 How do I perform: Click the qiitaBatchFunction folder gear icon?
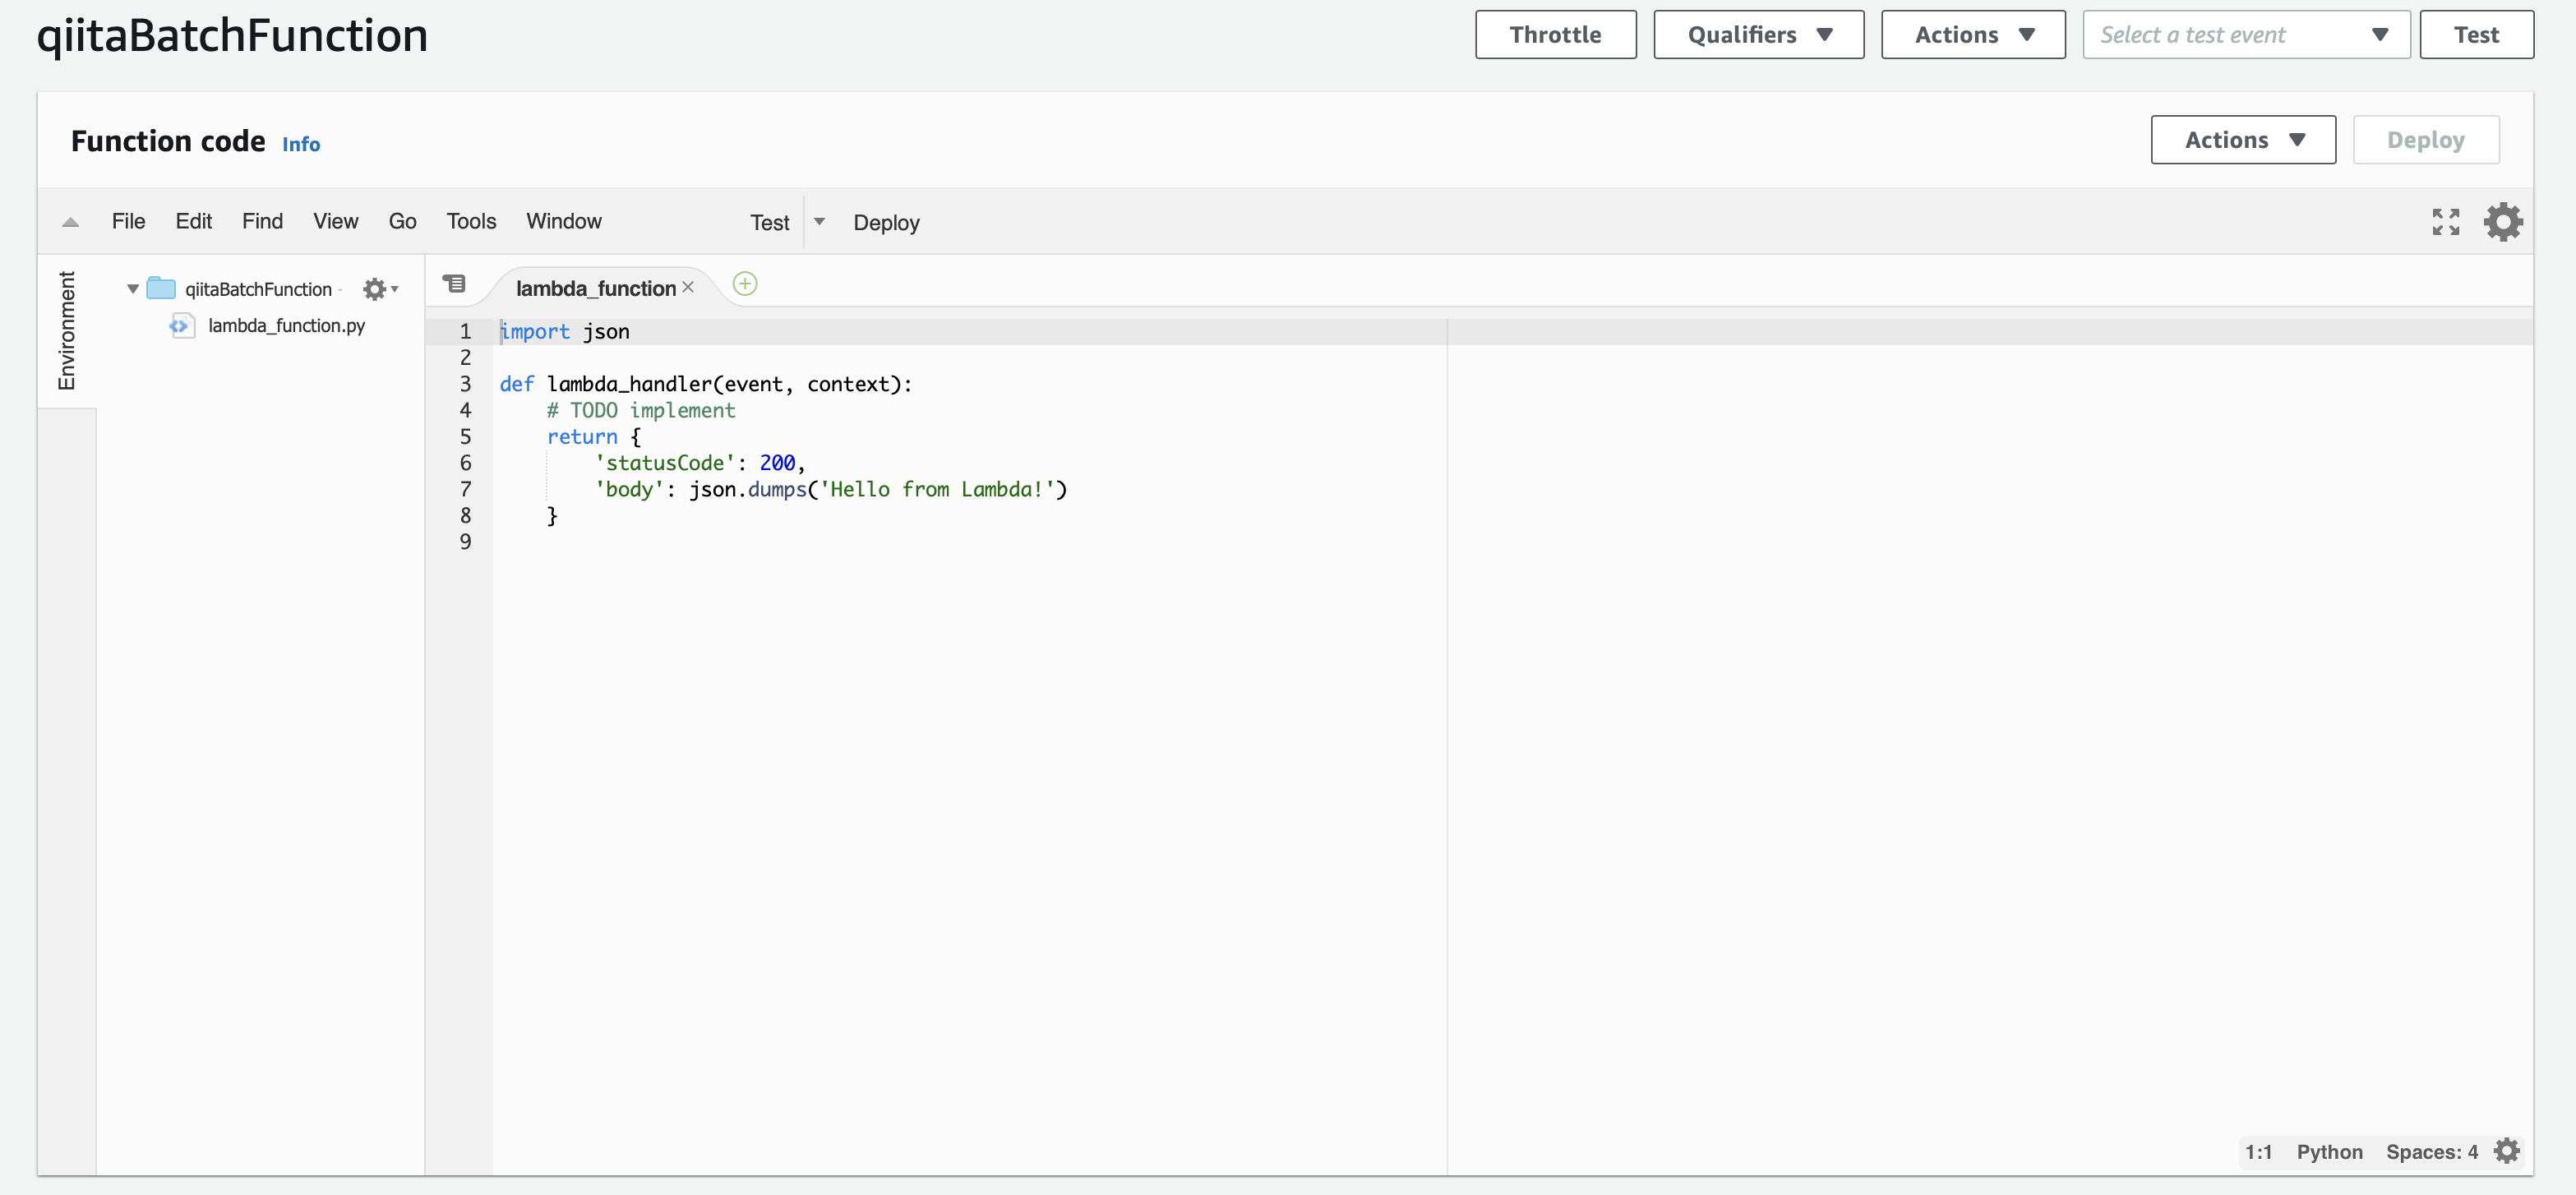(375, 289)
